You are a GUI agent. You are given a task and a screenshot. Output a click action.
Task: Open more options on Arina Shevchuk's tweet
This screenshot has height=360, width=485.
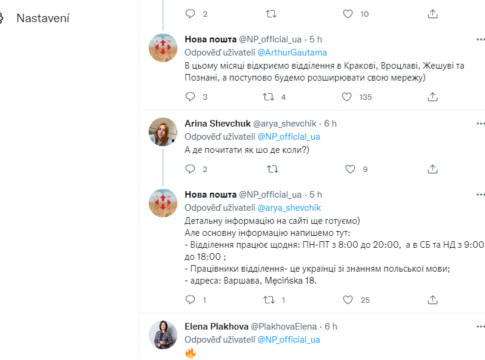click(x=480, y=124)
